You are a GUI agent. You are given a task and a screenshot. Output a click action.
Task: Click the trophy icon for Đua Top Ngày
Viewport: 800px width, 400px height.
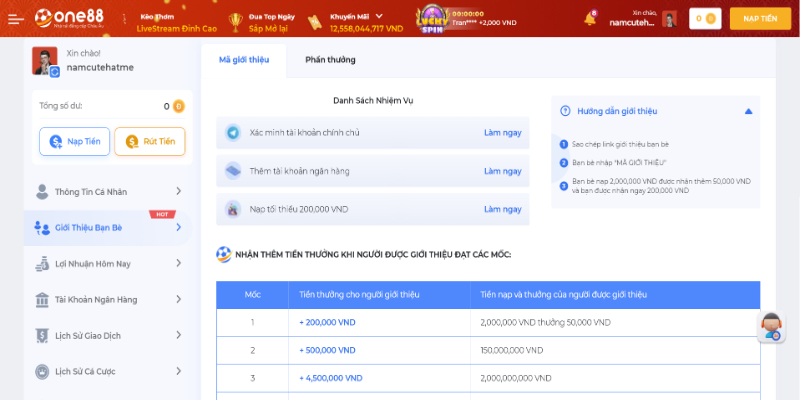point(236,22)
